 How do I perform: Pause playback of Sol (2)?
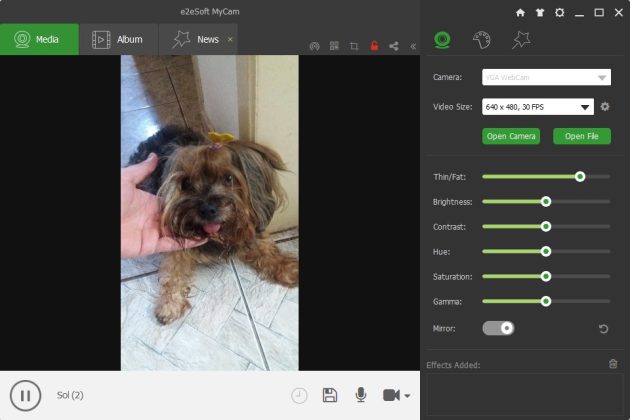25,395
